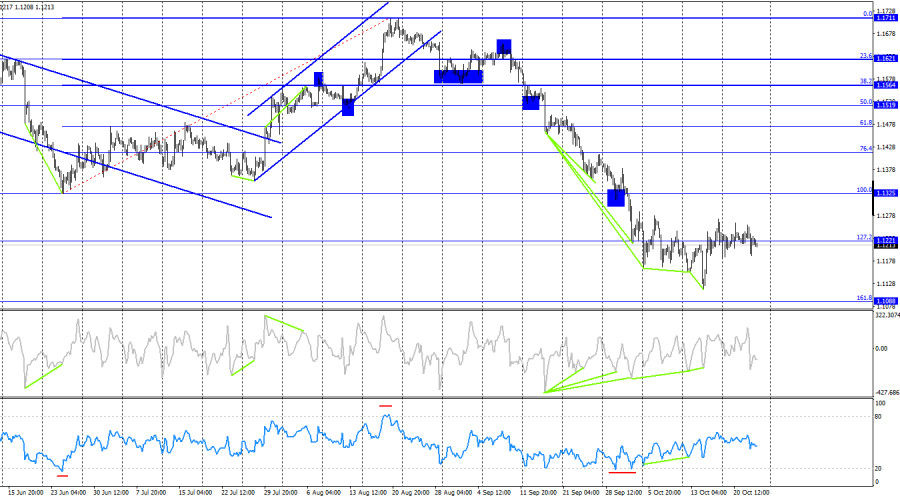The width and height of the screenshot is (900, 500).
Task: Click the 1.1519 price level label
Action: [886, 105]
